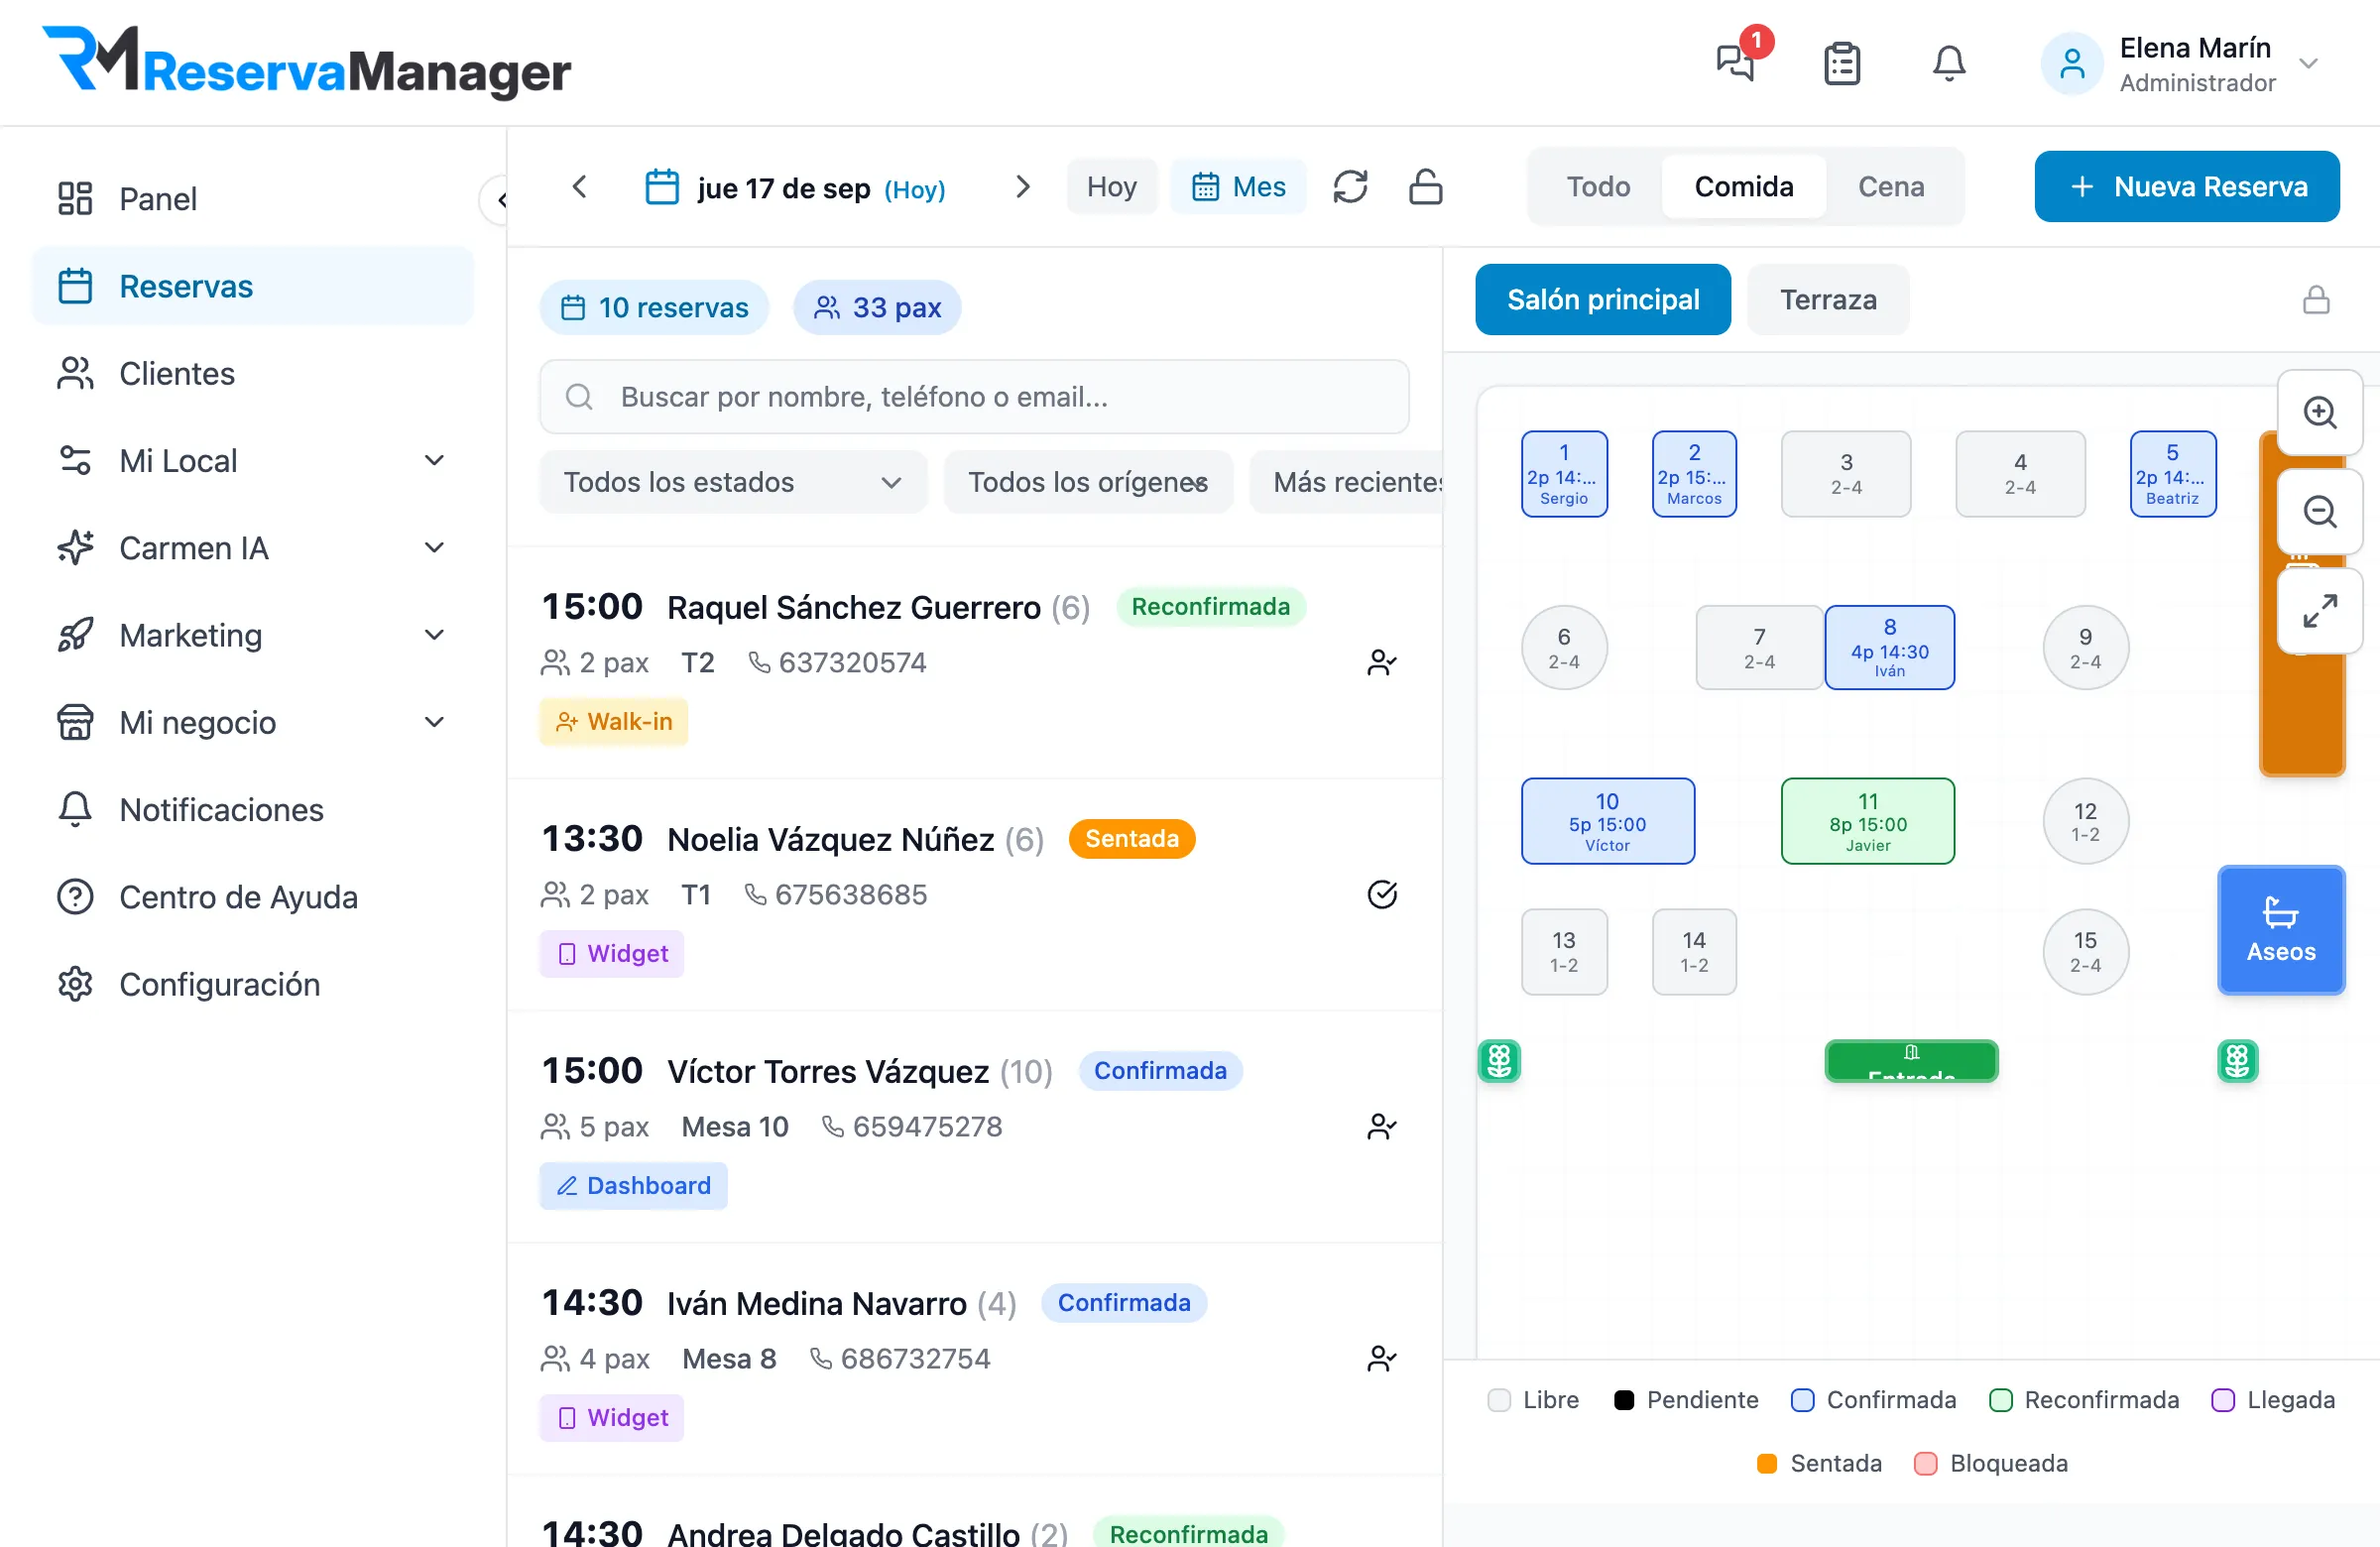
Task: Open the Todos los orígenes dropdown
Action: coord(1088,482)
